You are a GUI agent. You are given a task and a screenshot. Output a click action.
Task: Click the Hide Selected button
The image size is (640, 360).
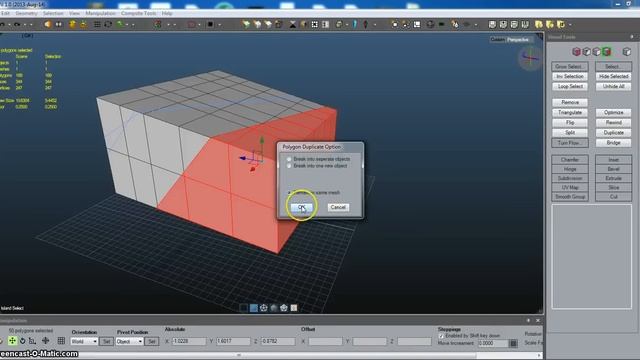click(613, 76)
